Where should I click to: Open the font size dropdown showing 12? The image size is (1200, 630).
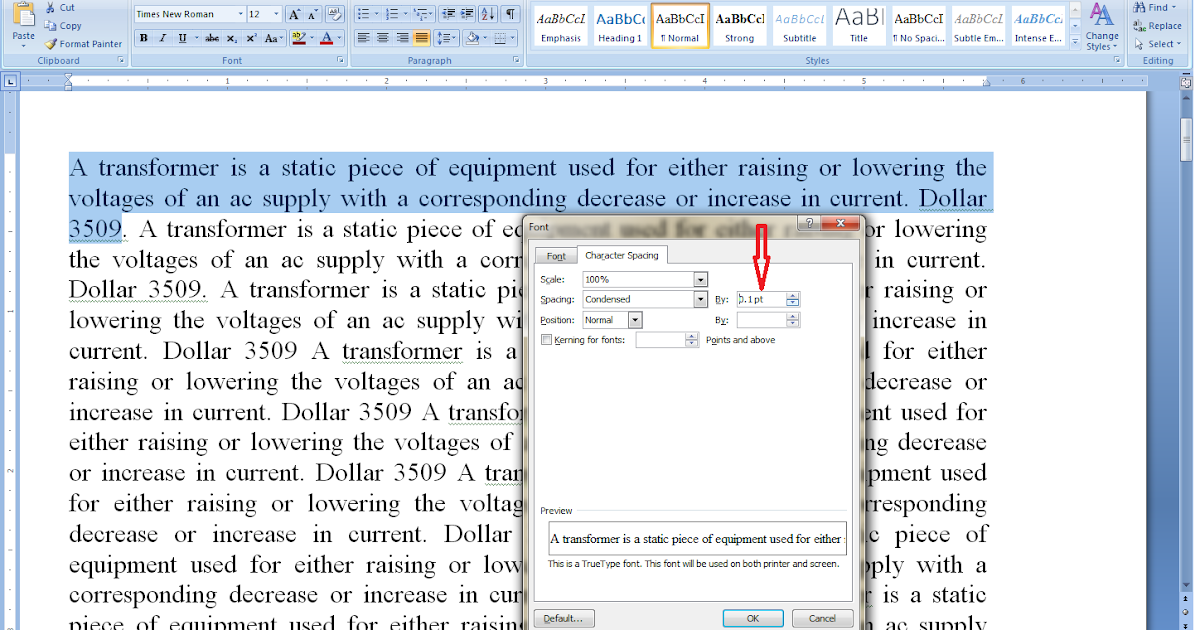276,13
